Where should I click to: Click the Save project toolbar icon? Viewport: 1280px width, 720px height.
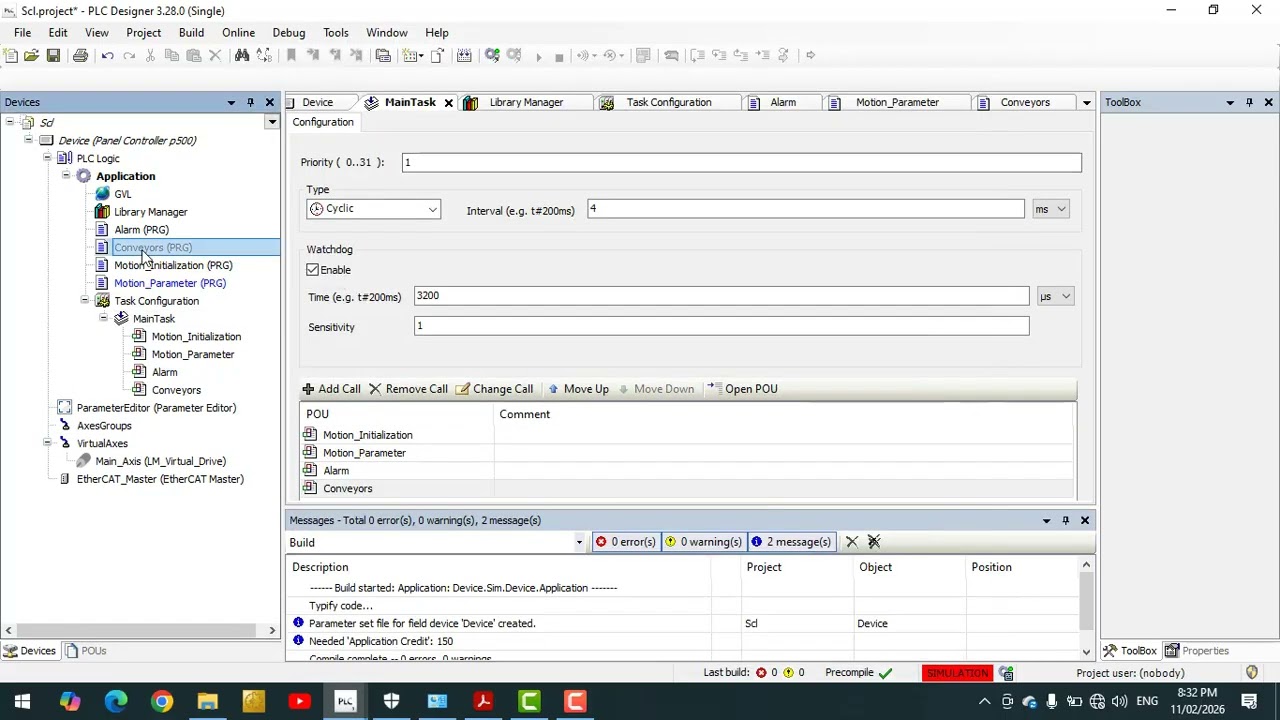(x=53, y=55)
